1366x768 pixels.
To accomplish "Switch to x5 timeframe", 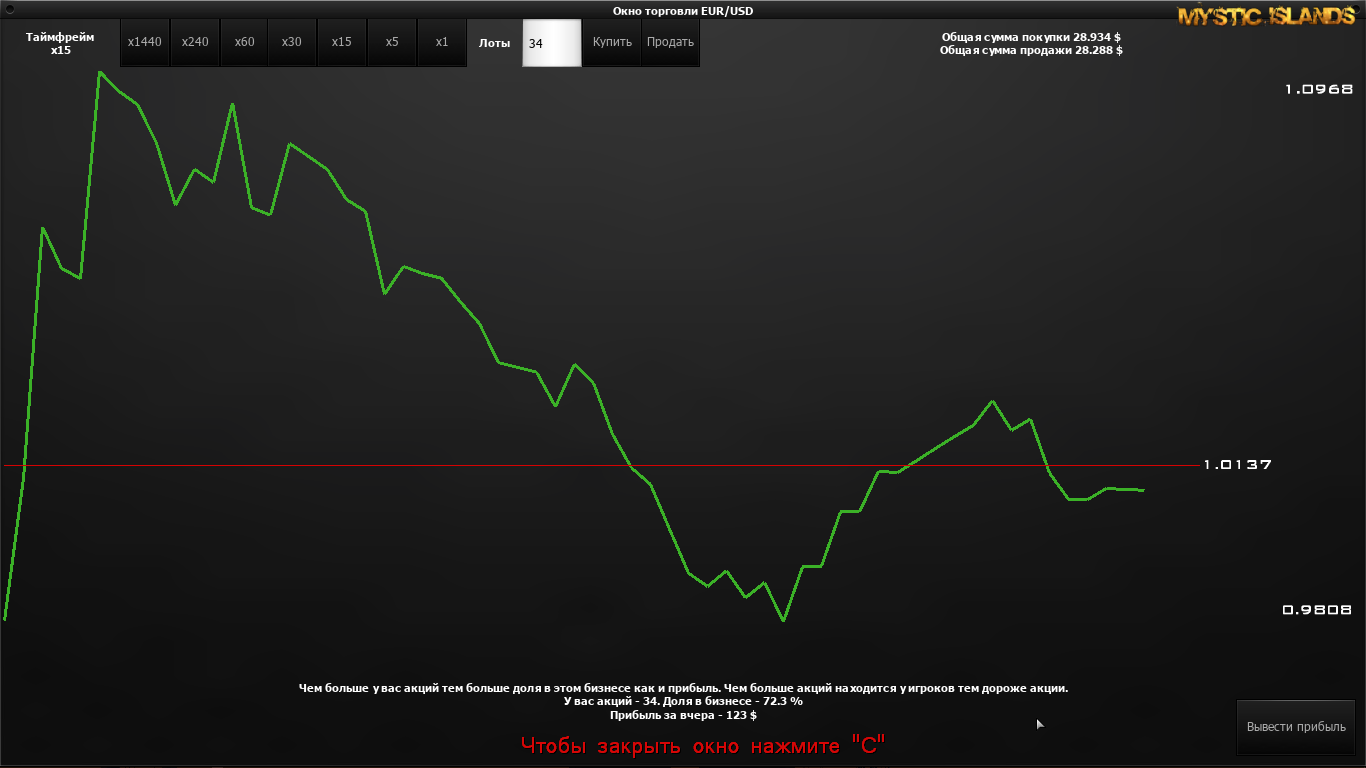I will (392, 42).
